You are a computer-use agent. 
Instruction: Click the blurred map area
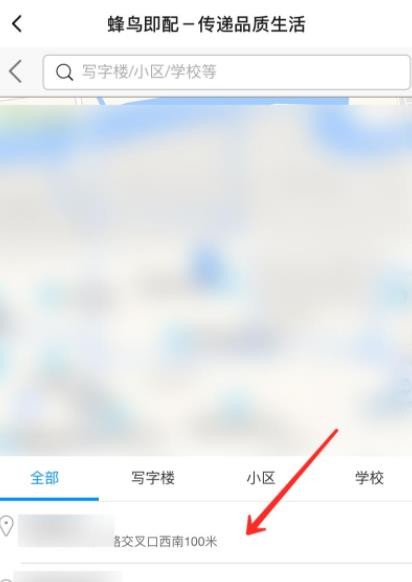206,277
